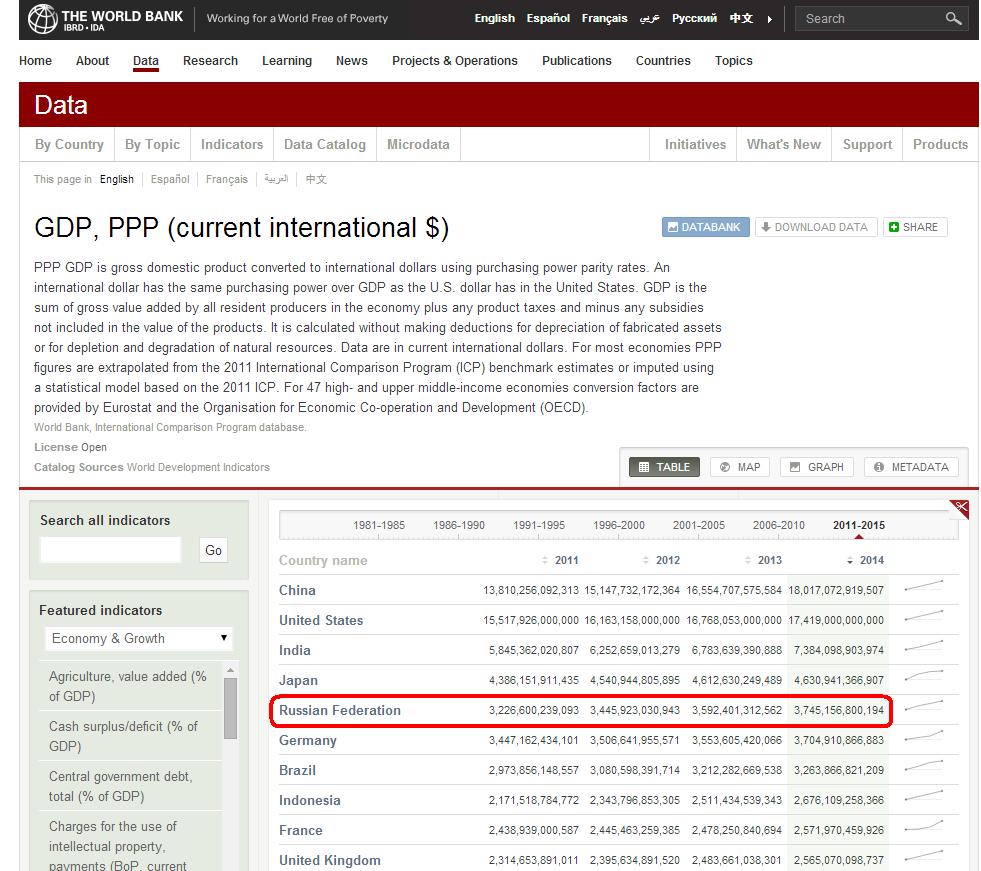Select 1996-2000 year range
The width and height of the screenshot is (981, 871).
pyautogui.click(x=619, y=525)
